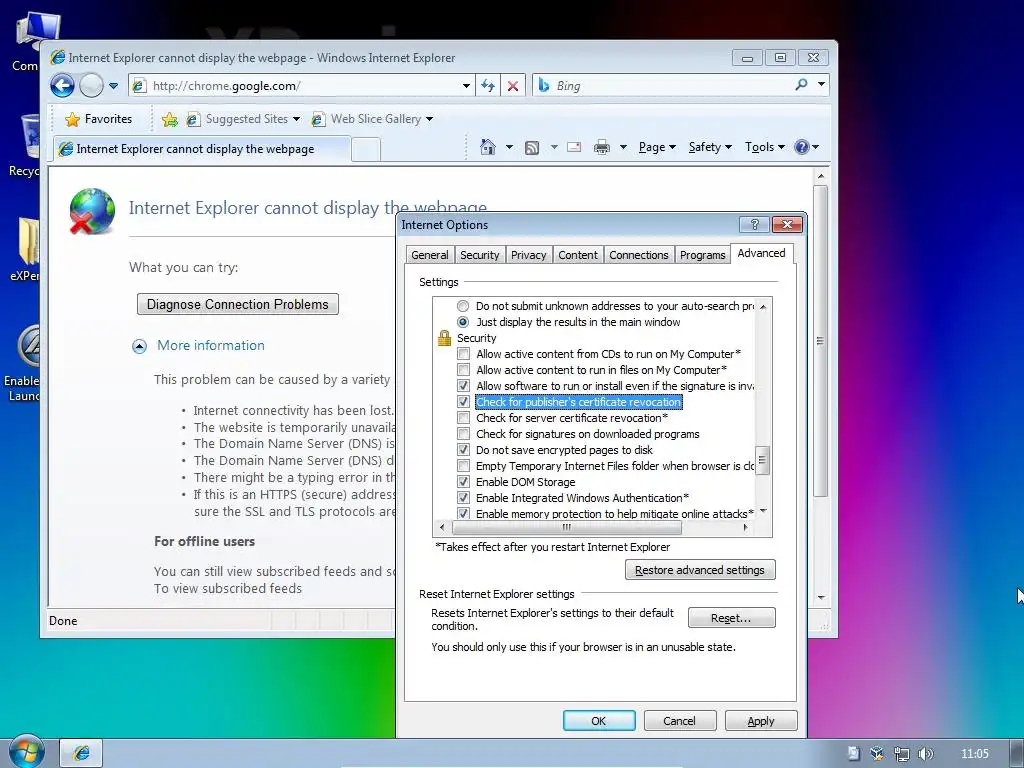Click the settings list vertical scrollbar thumb

click(762, 459)
